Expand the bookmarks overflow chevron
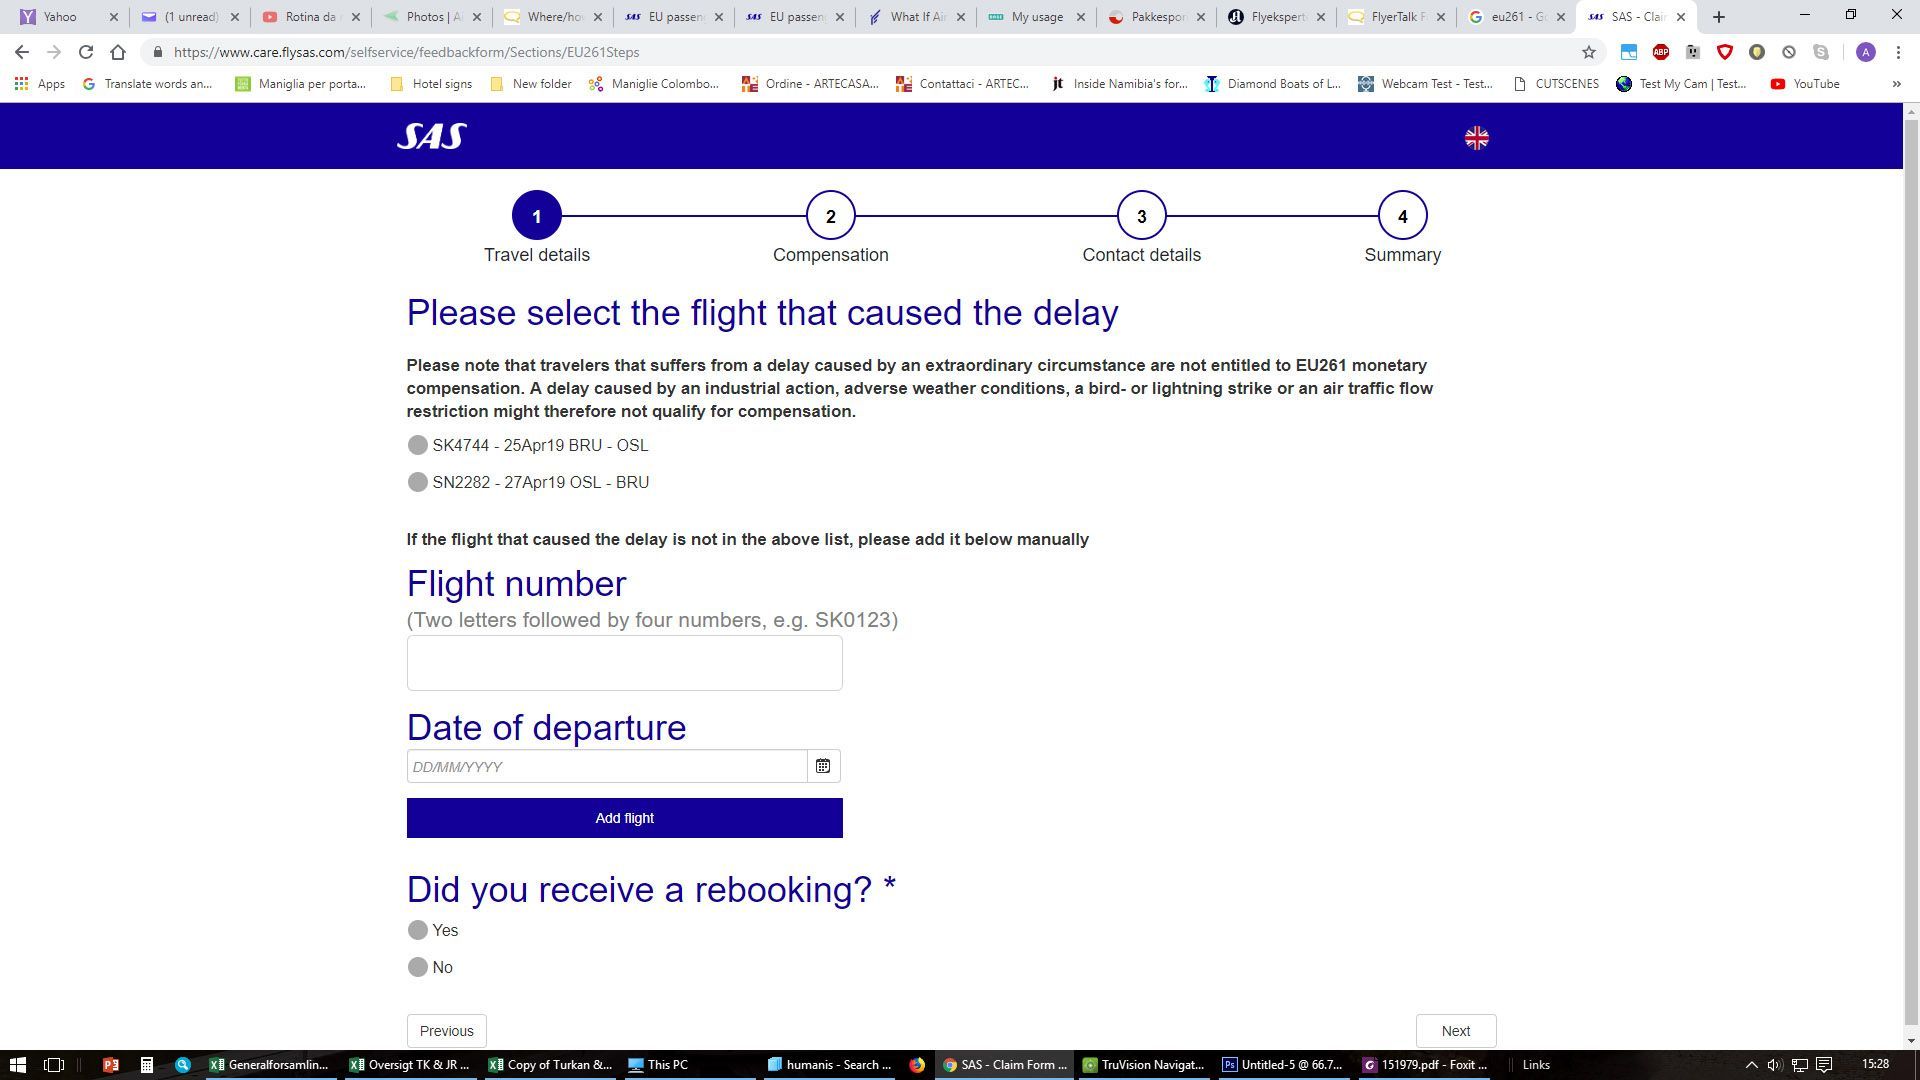Viewport: 1920px width, 1080px height. click(x=1896, y=84)
